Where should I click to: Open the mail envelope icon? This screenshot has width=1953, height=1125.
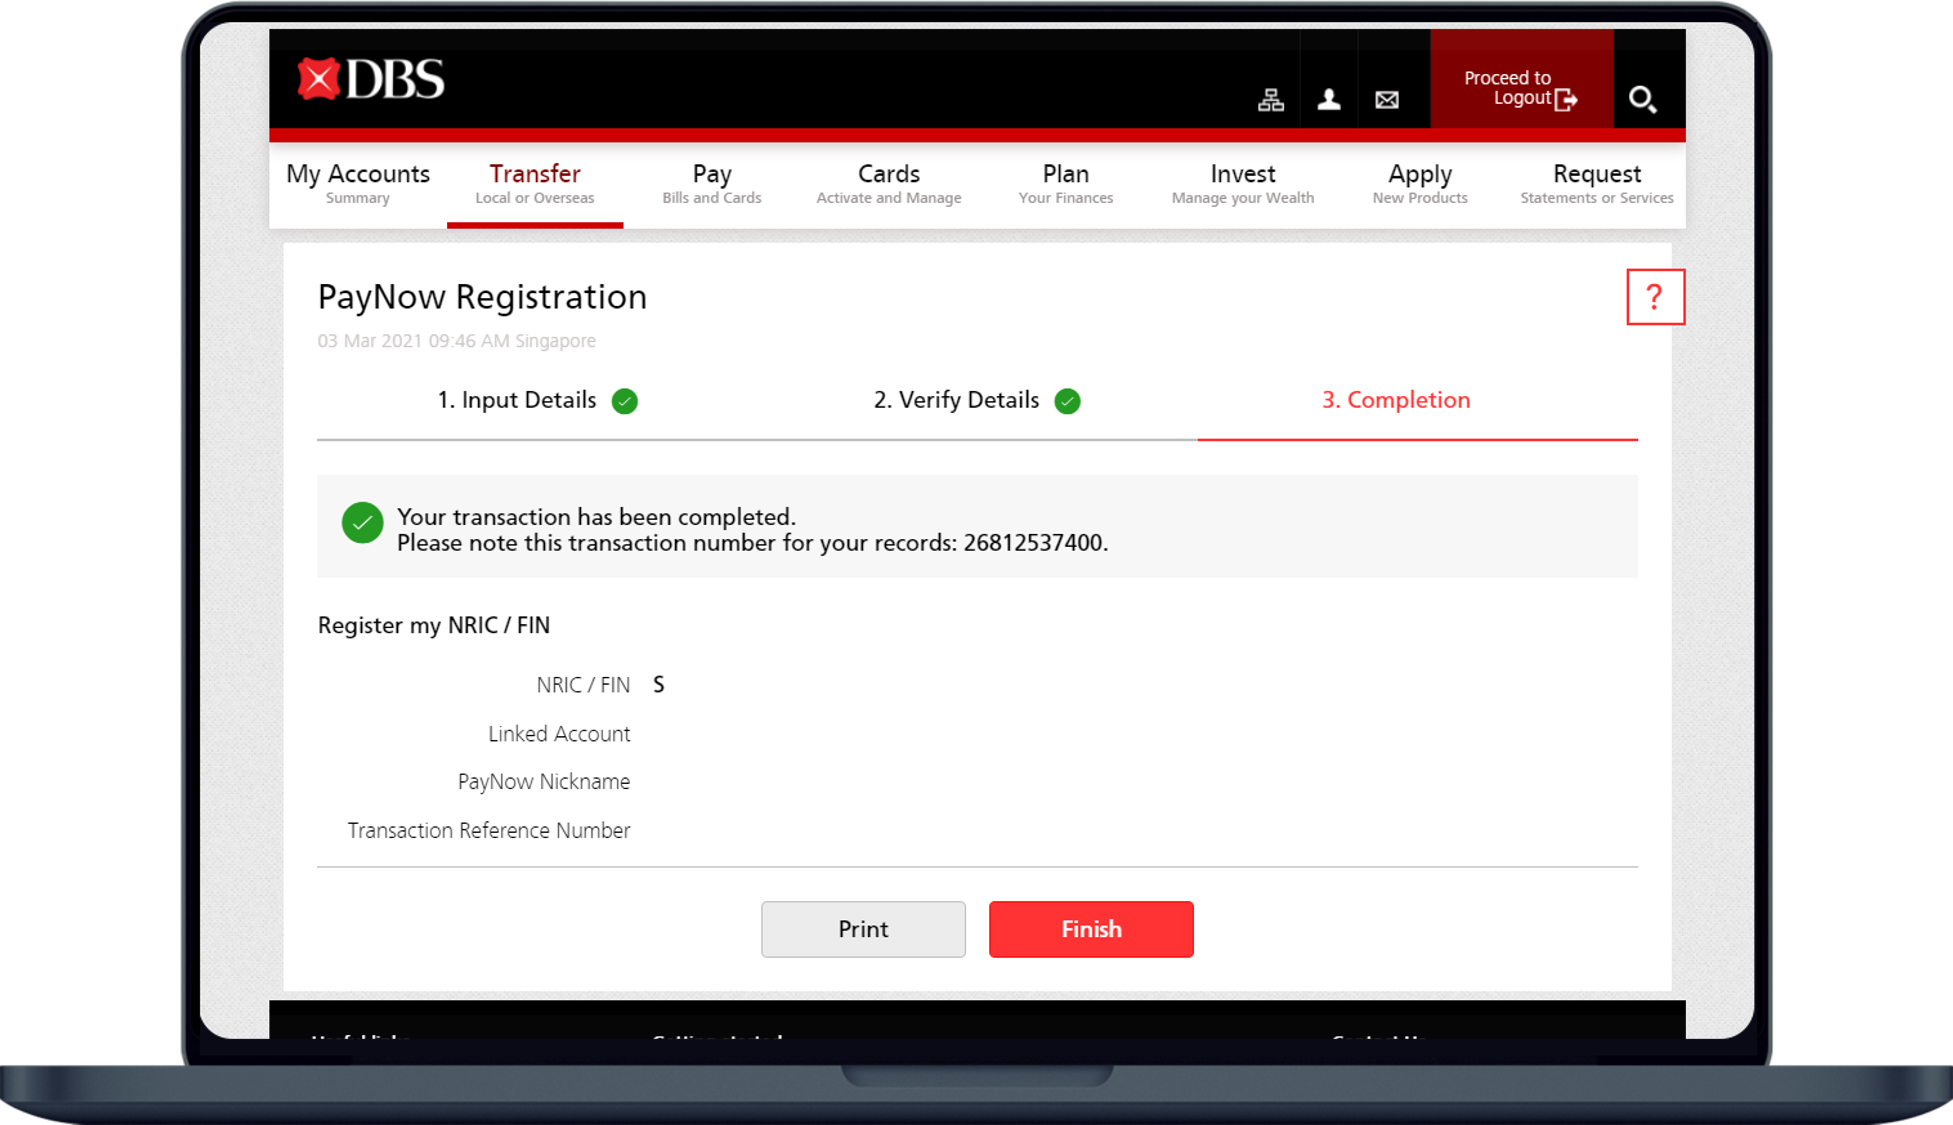point(1386,99)
